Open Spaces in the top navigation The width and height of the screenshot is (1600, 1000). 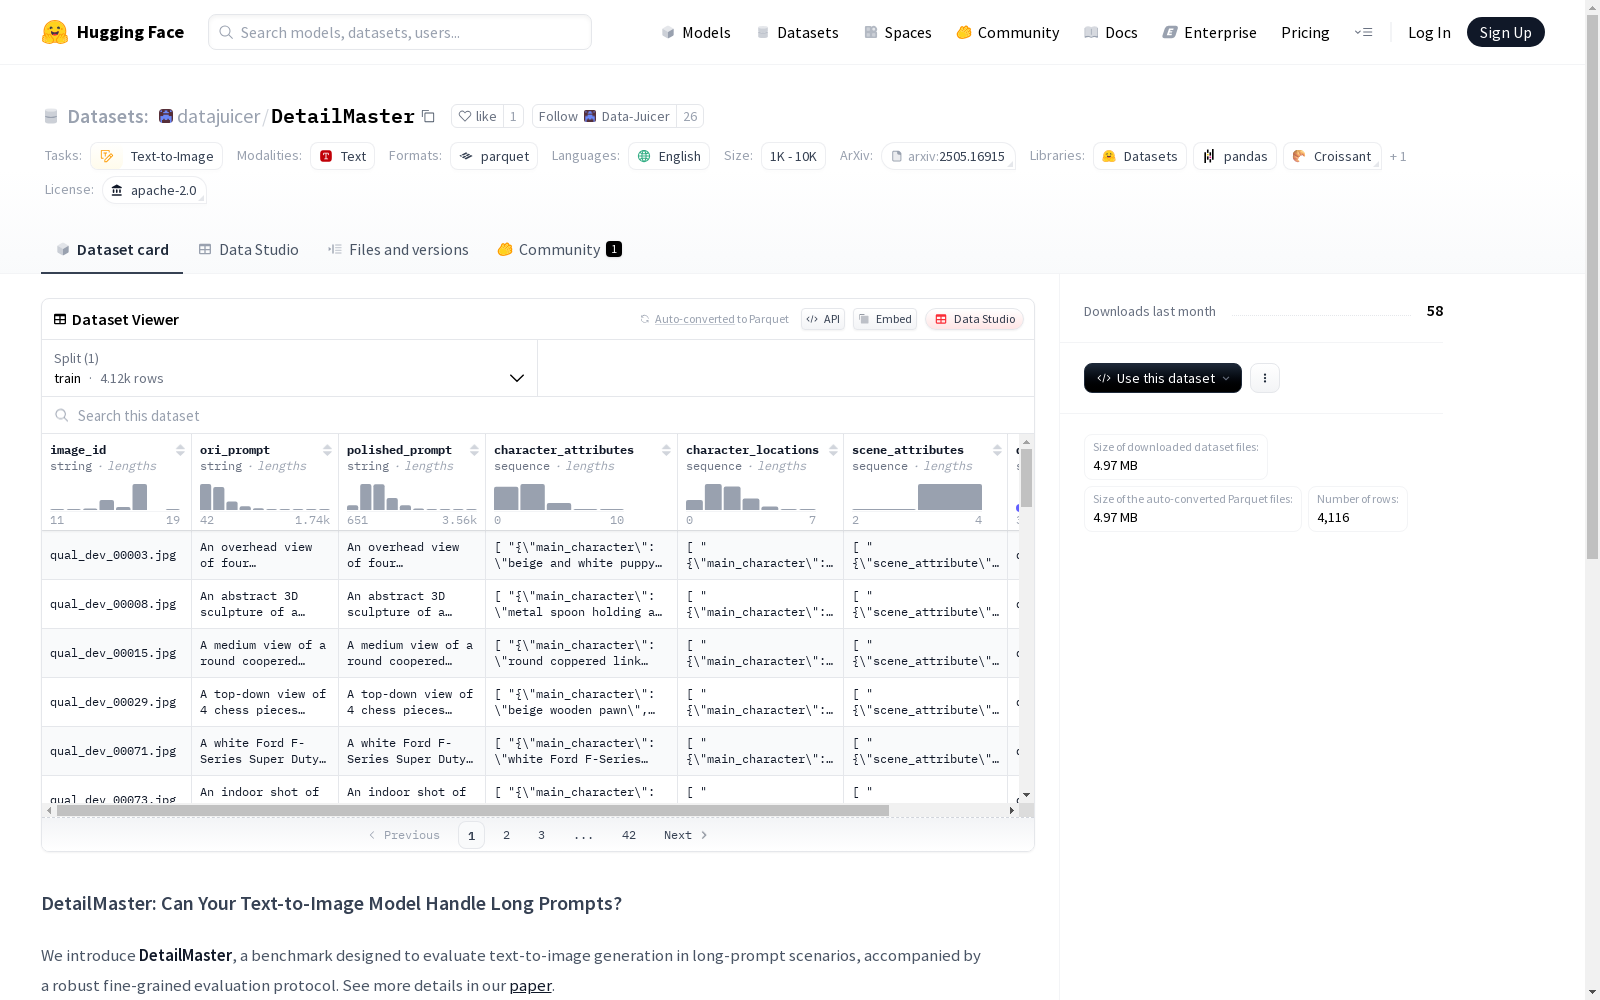coord(898,32)
